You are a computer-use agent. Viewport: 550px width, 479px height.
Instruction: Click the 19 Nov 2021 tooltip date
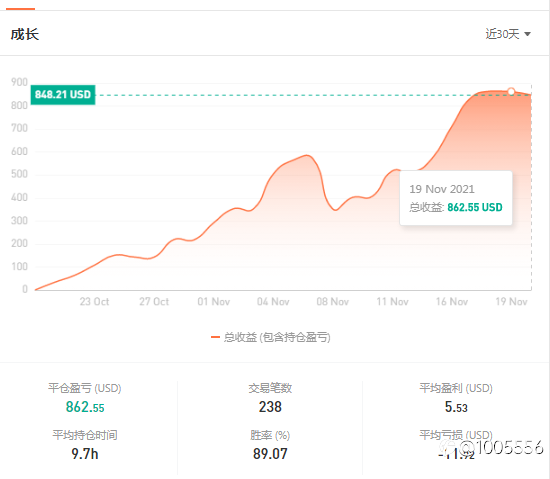click(442, 189)
